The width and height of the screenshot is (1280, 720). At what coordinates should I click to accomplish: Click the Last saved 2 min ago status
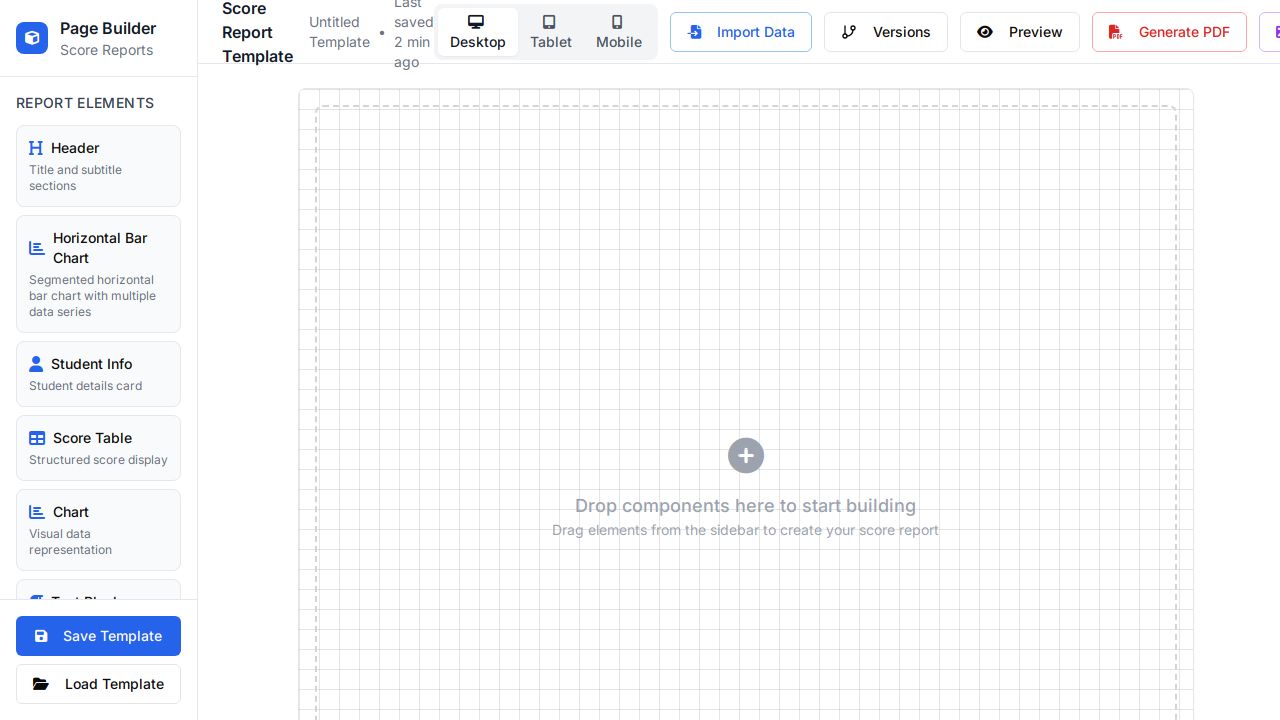point(413,32)
